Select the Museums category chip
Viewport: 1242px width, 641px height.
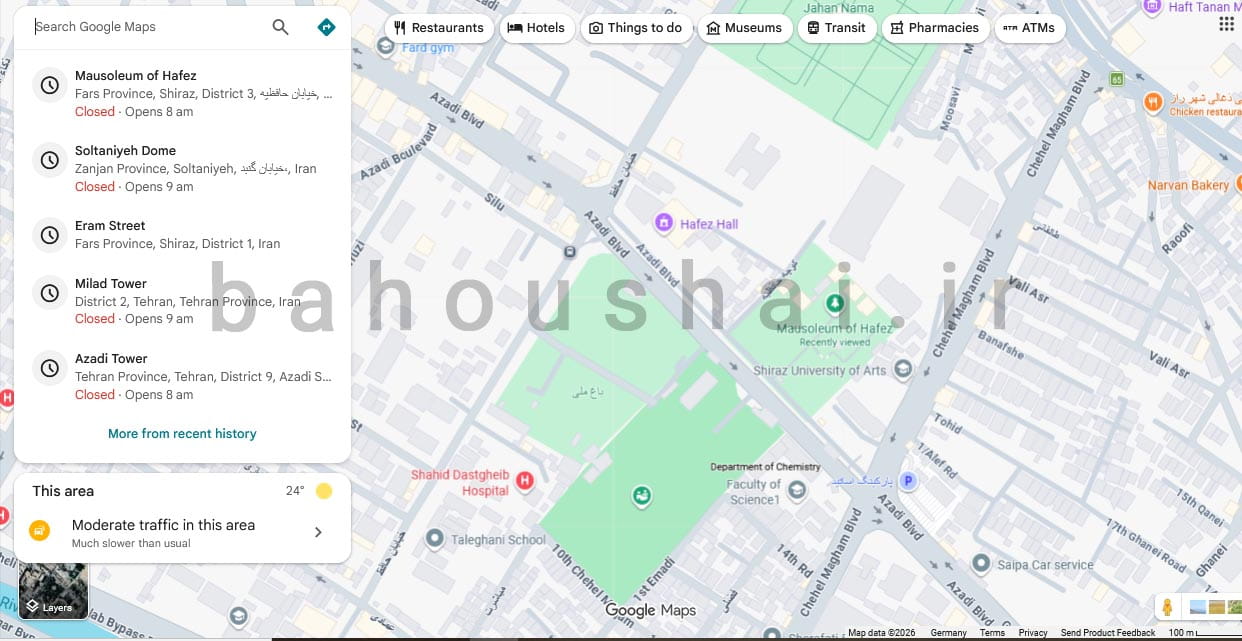[x=744, y=28]
